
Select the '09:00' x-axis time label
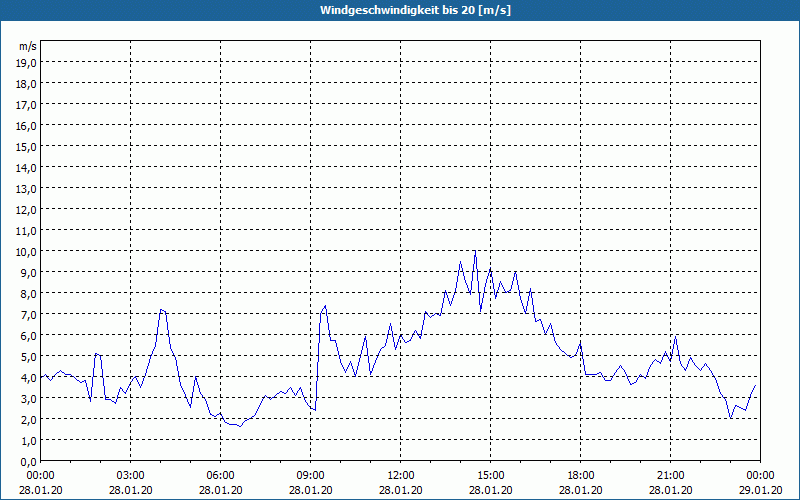pos(311,476)
